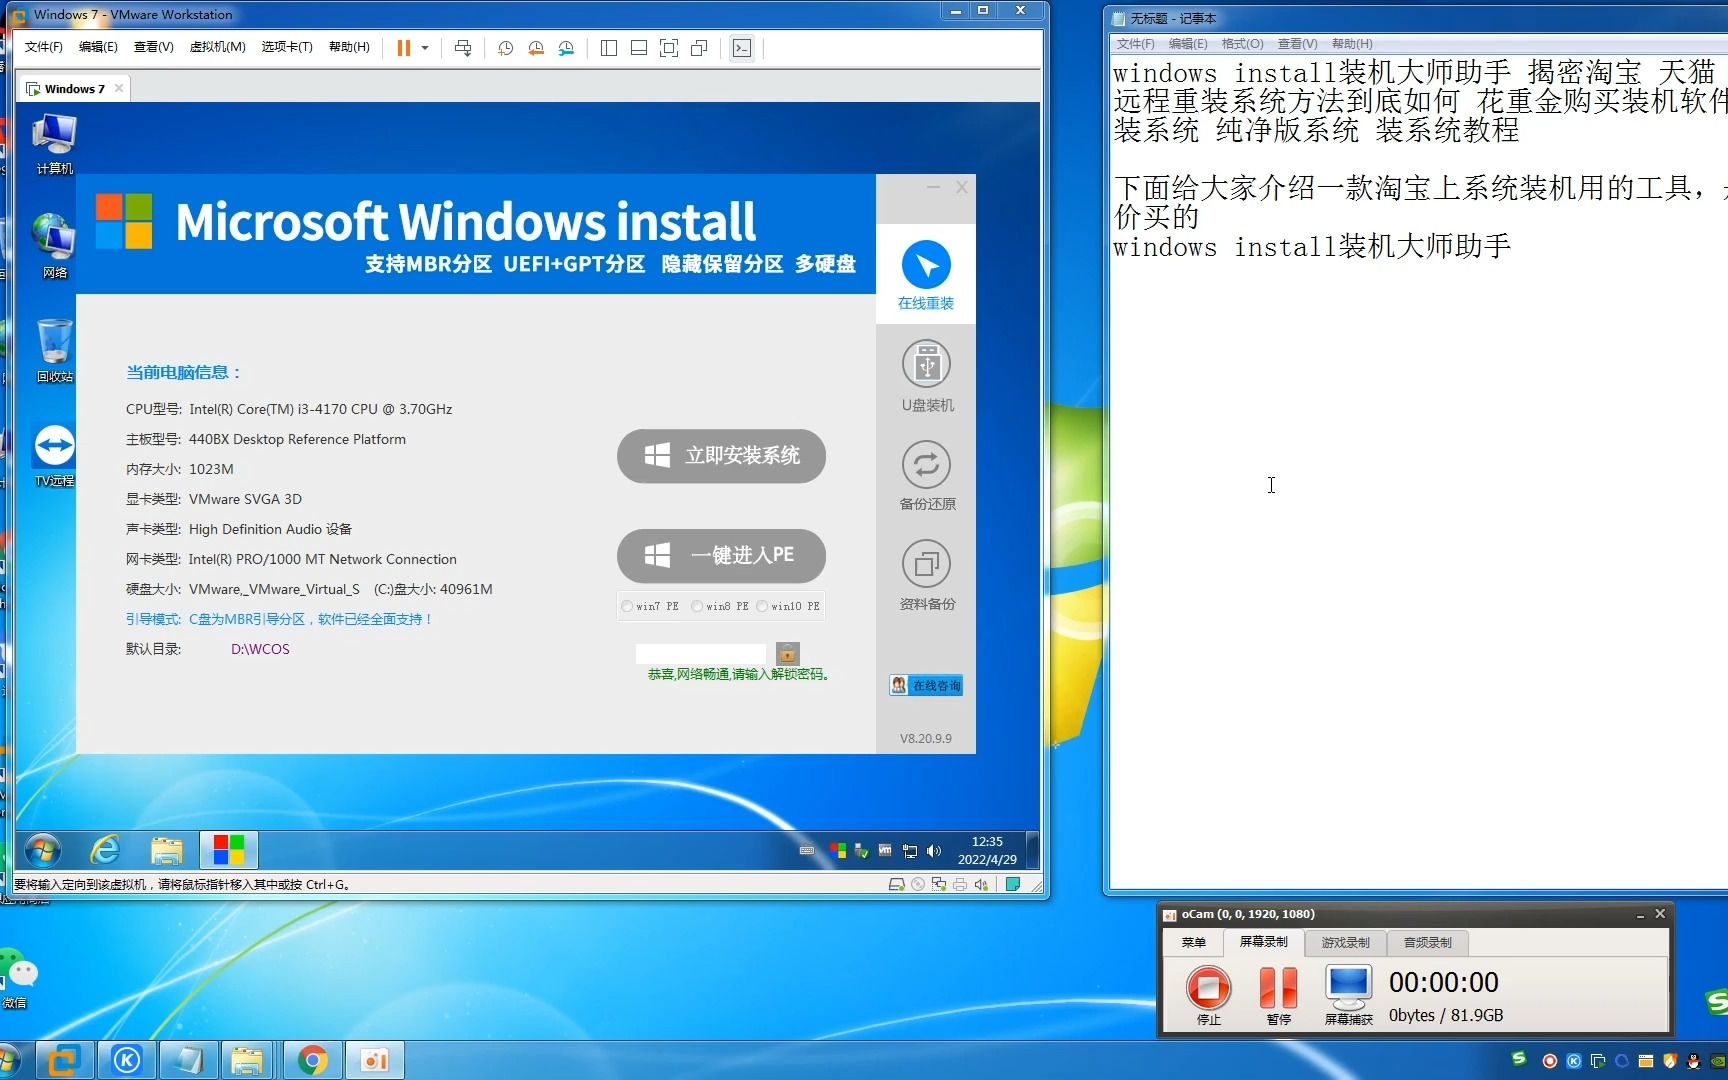Open Google Chrome from host taskbar
The image size is (1728, 1080).
[313, 1060]
